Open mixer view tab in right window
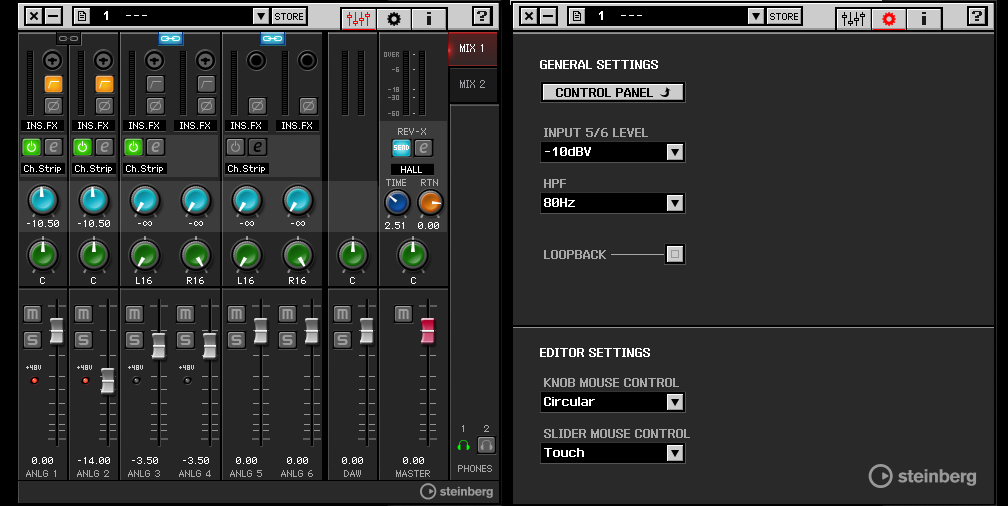The height and width of the screenshot is (506, 1008). 853,18
